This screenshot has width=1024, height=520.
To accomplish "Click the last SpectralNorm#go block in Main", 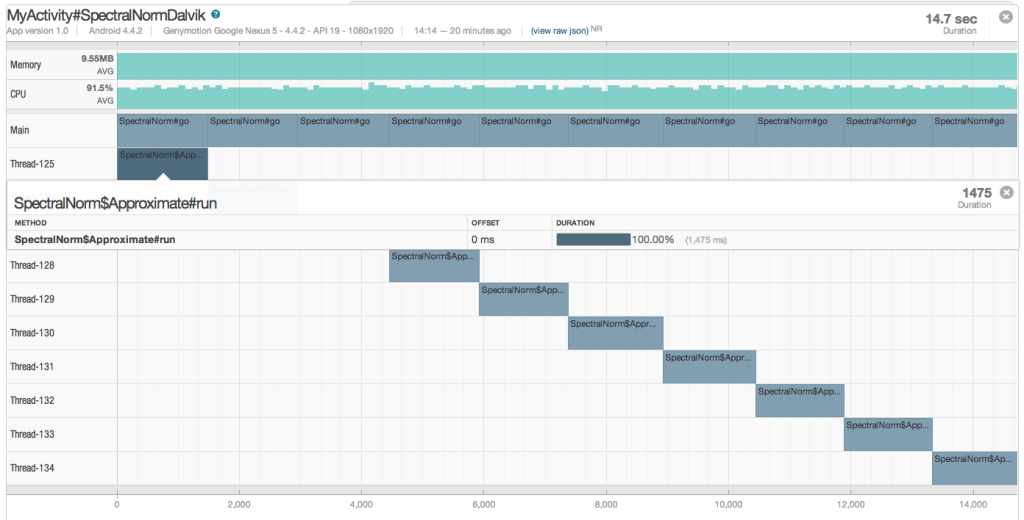I will (974, 131).
